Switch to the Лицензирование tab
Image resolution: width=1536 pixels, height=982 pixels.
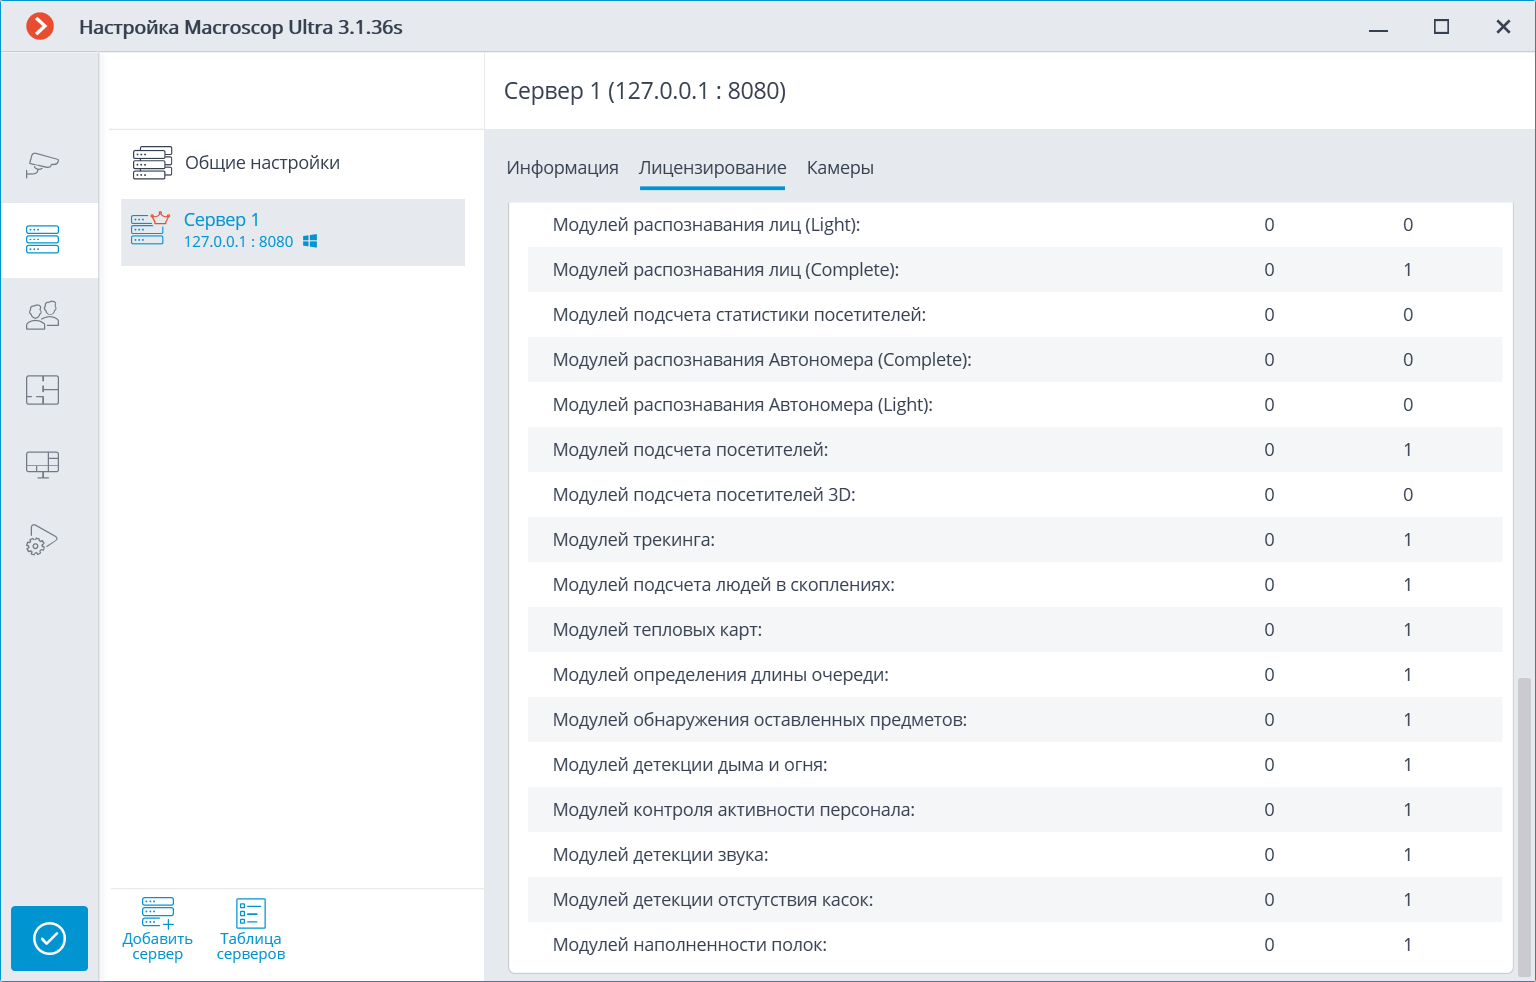coord(712,168)
